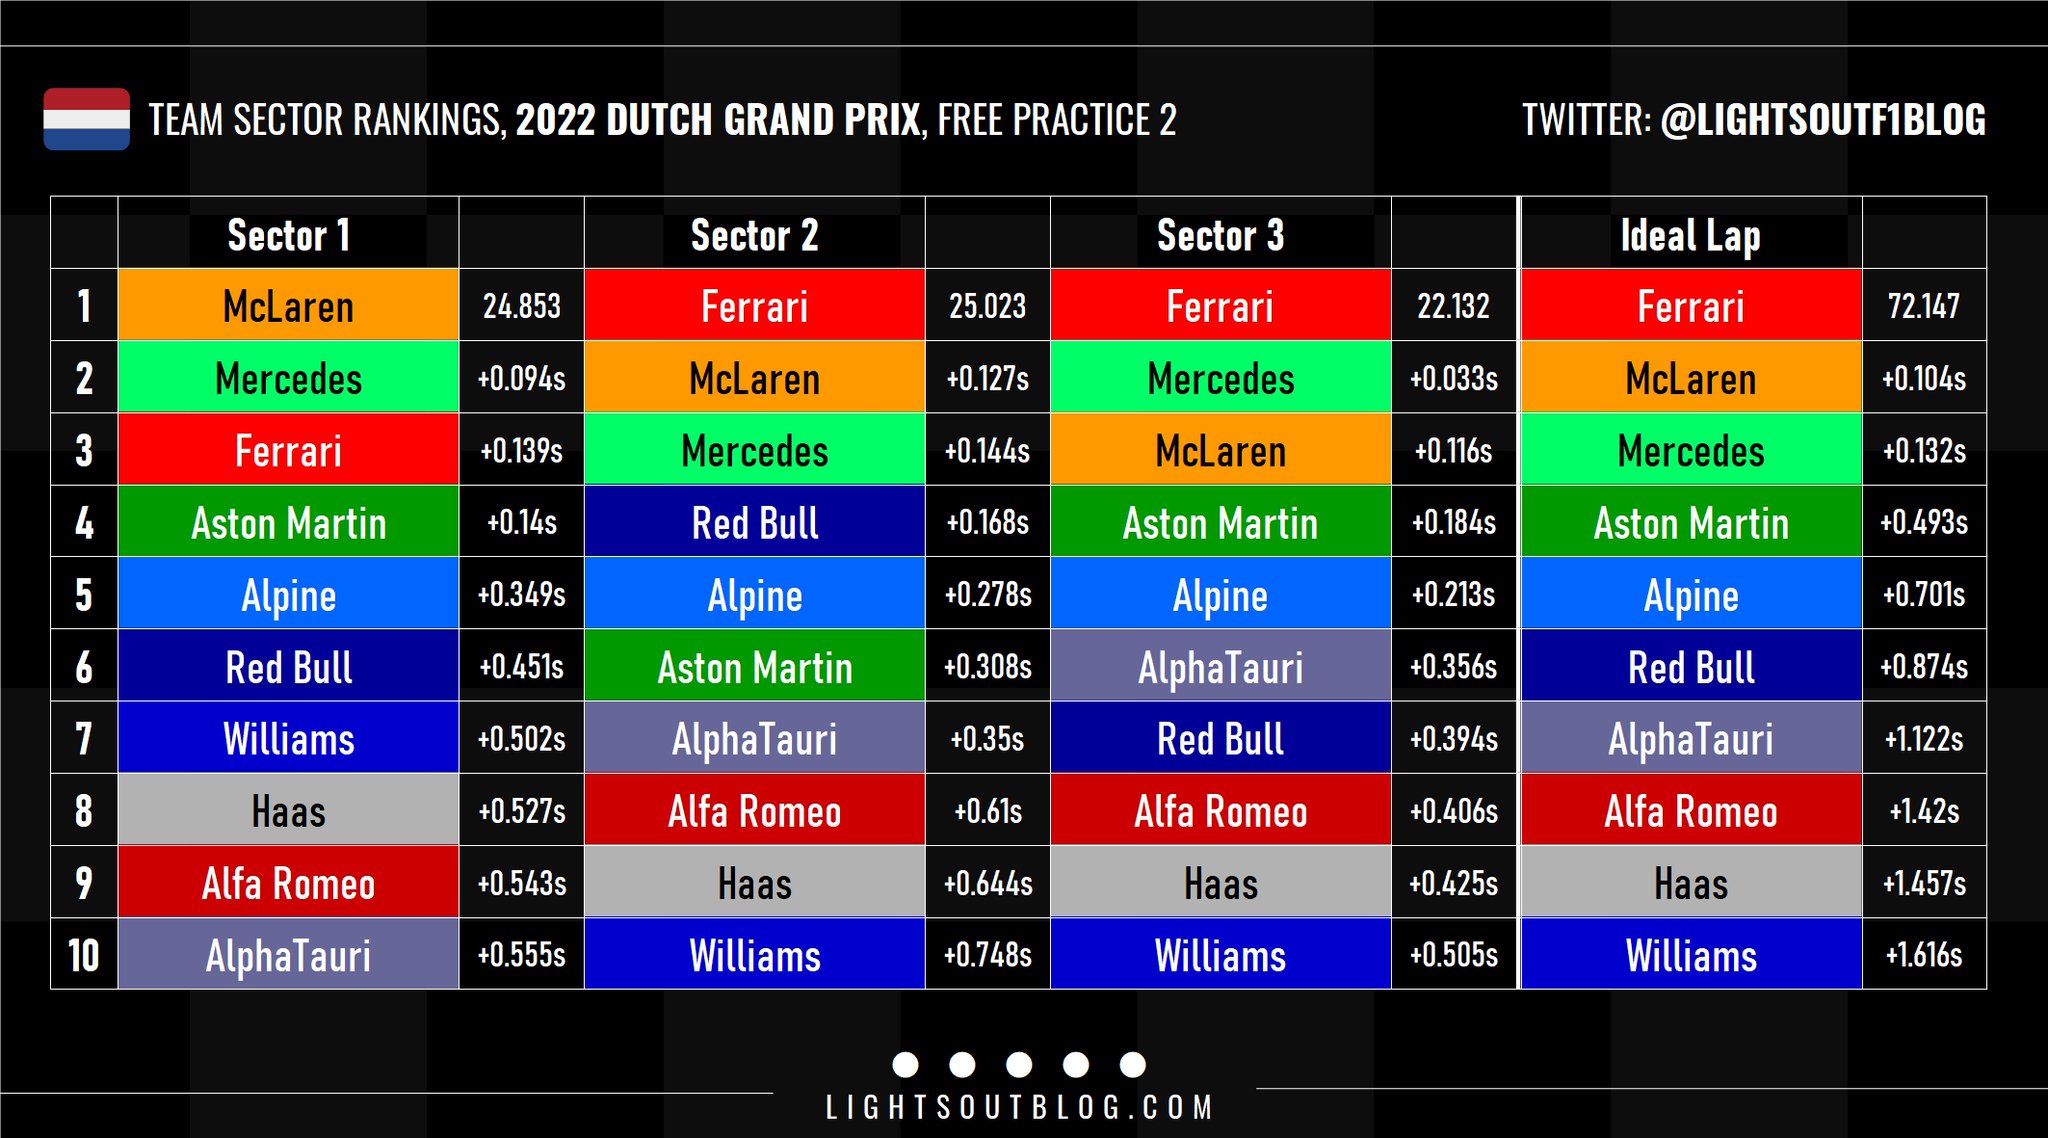This screenshot has width=2048, height=1138.
Task: Click the first white dot at the bottom
Action: pyautogui.click(x=905, y=1064)
